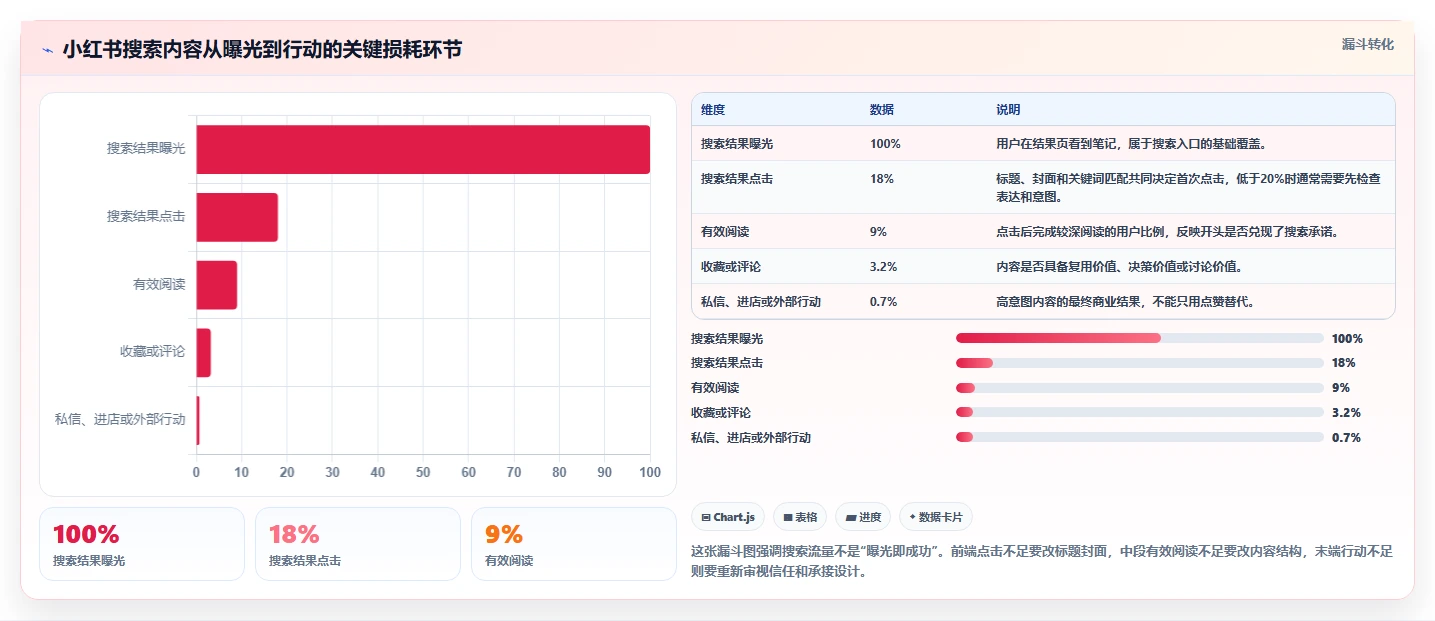Click the 维度 table column header
This screenshot has height=621, width=1435.
tap(713, 109)
